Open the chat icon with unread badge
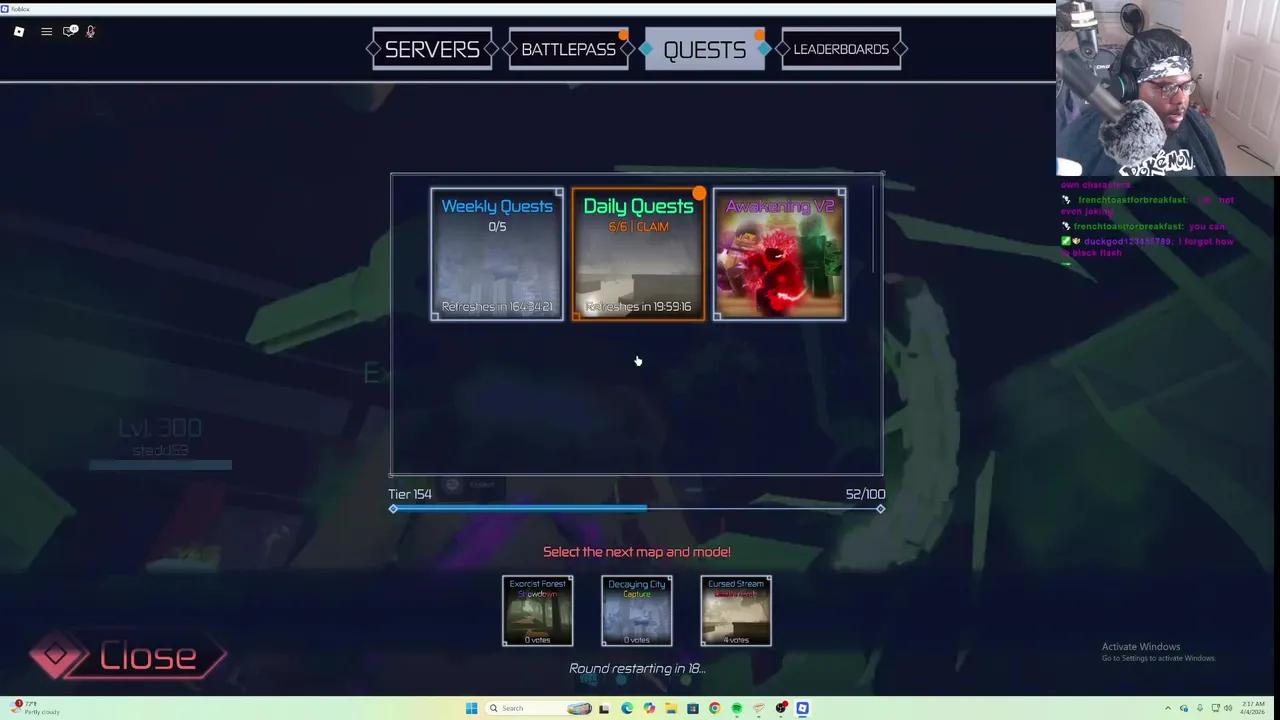 point(69,32)
